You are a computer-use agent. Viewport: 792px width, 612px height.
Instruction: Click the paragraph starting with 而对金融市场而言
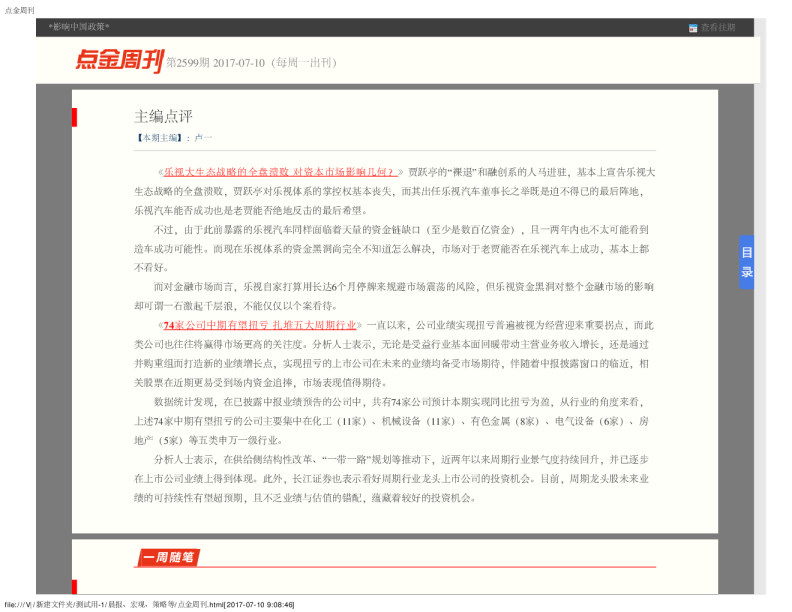click(395, 295)
